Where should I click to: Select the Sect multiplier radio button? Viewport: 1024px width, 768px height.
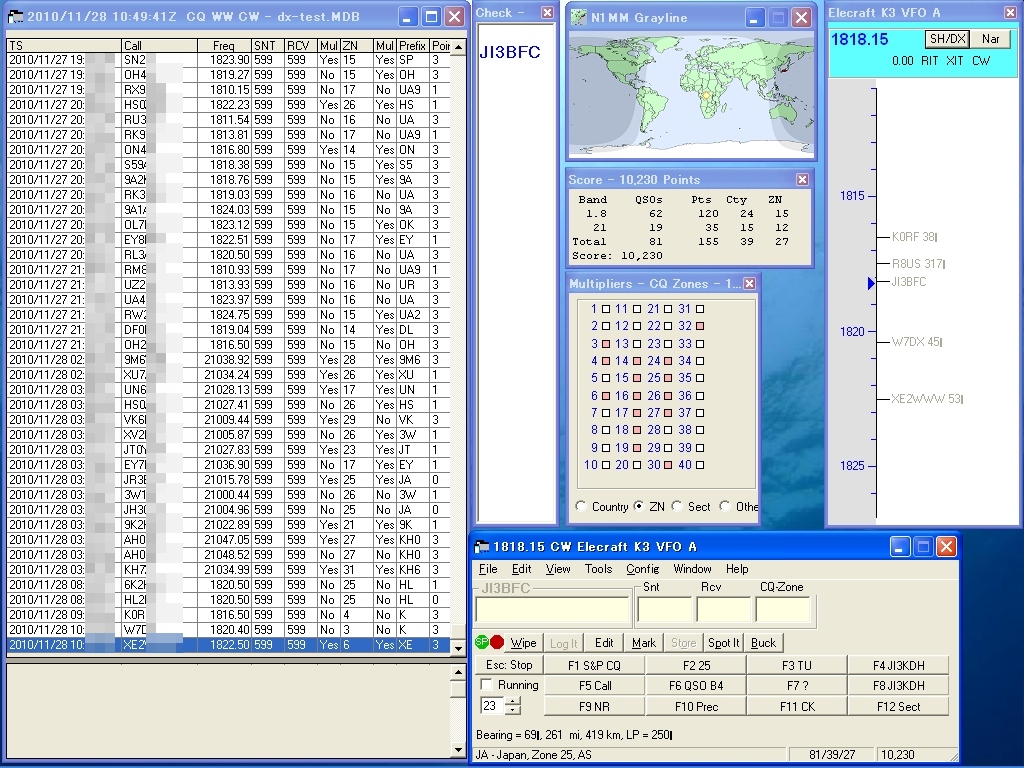tap(677, 507)
